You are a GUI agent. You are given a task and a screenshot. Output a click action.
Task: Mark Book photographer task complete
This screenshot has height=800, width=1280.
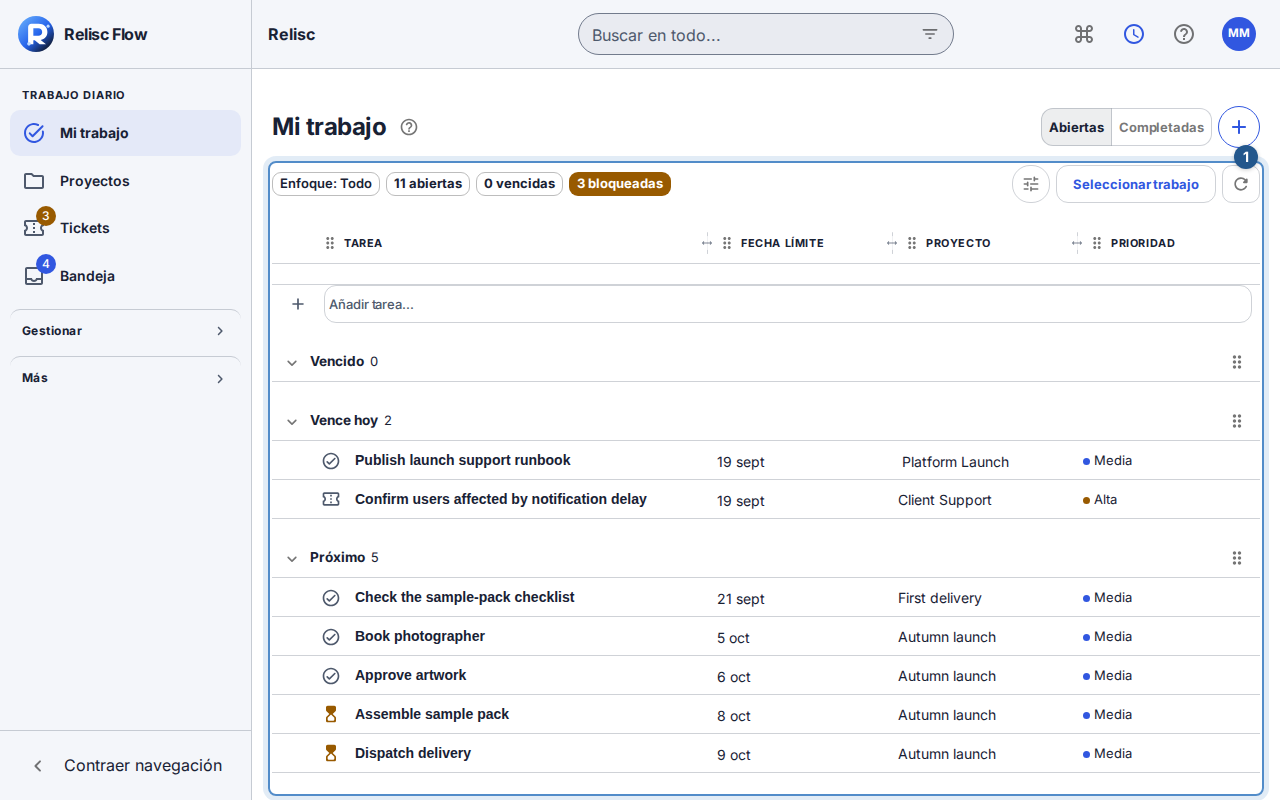pyautogui.click(x=331, y=637)
